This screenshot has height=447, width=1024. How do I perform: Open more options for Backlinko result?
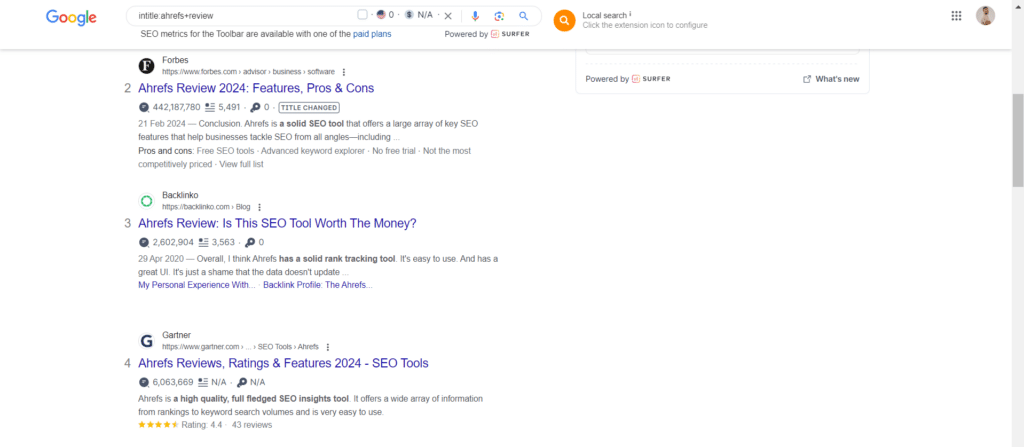(259, 207)
